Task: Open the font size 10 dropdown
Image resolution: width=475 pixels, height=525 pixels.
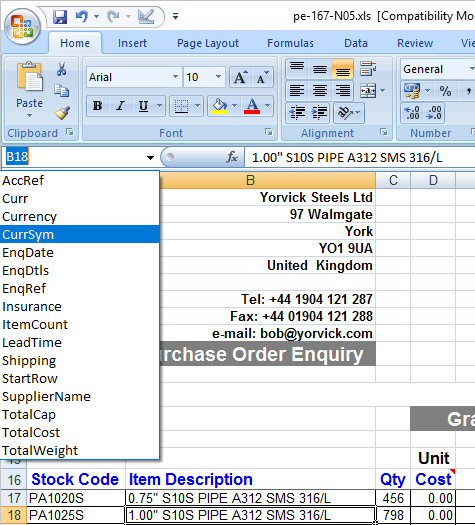Action: coord(218,77)
